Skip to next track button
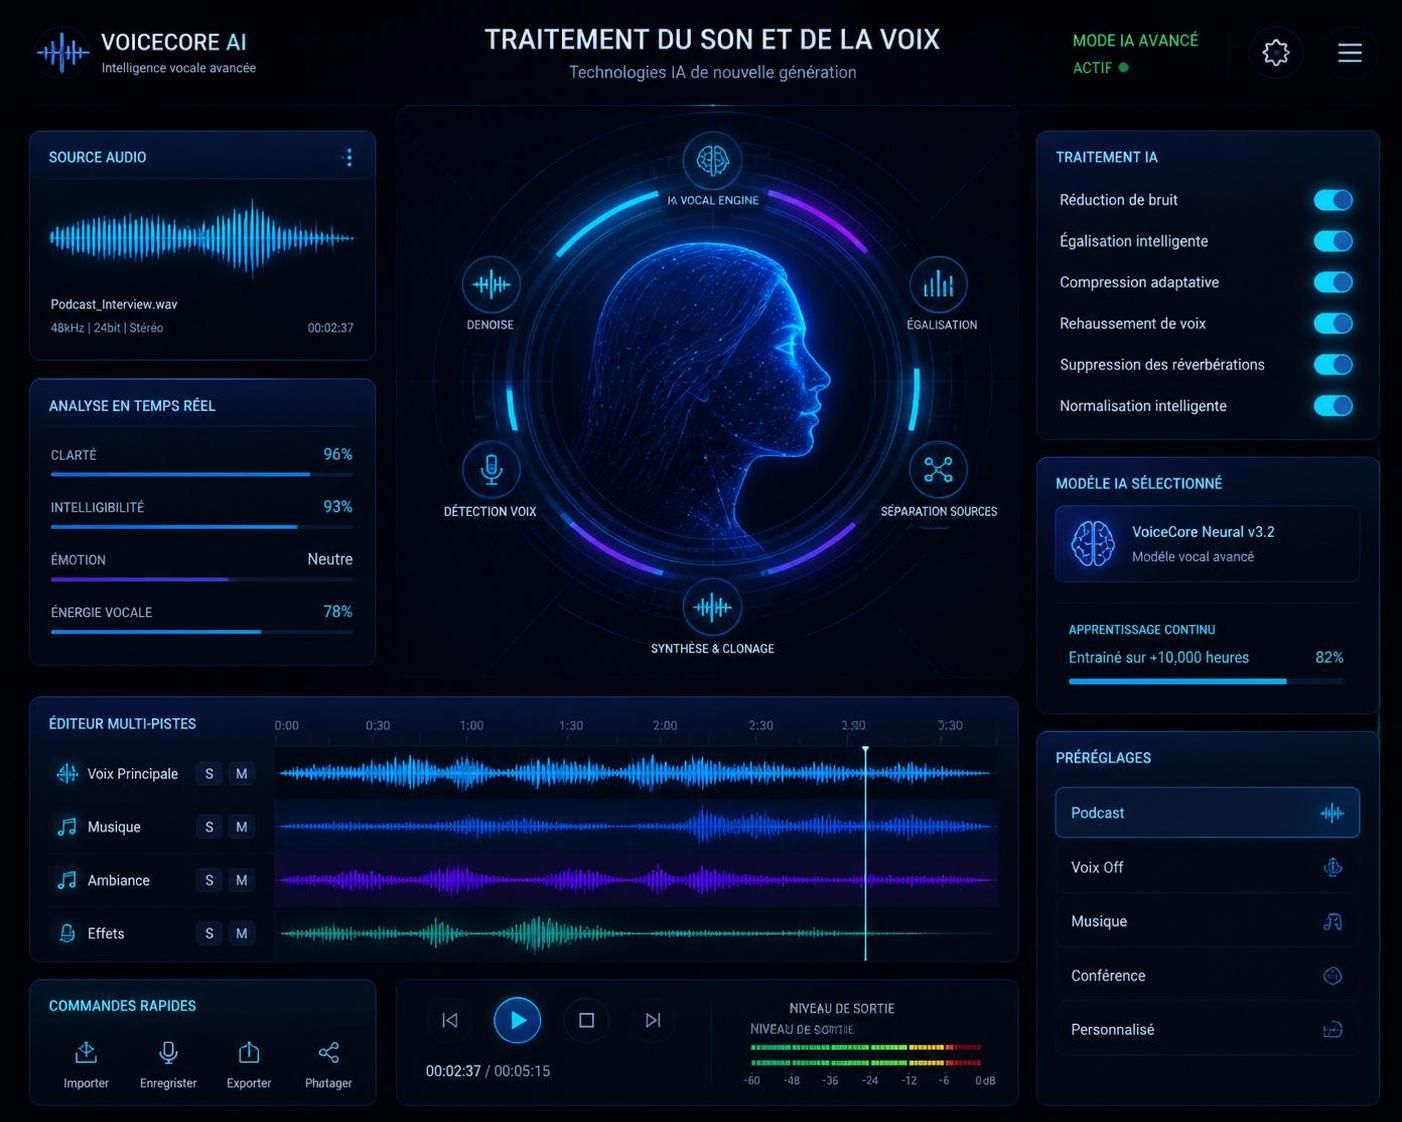 coord(653,1020)
